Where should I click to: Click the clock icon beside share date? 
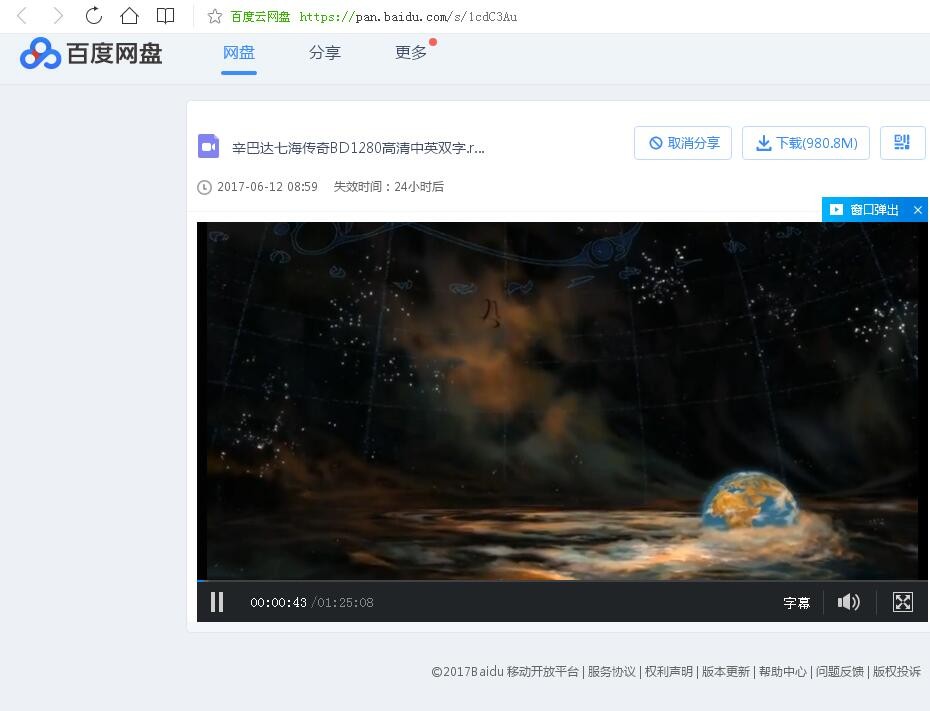point(204,187)
